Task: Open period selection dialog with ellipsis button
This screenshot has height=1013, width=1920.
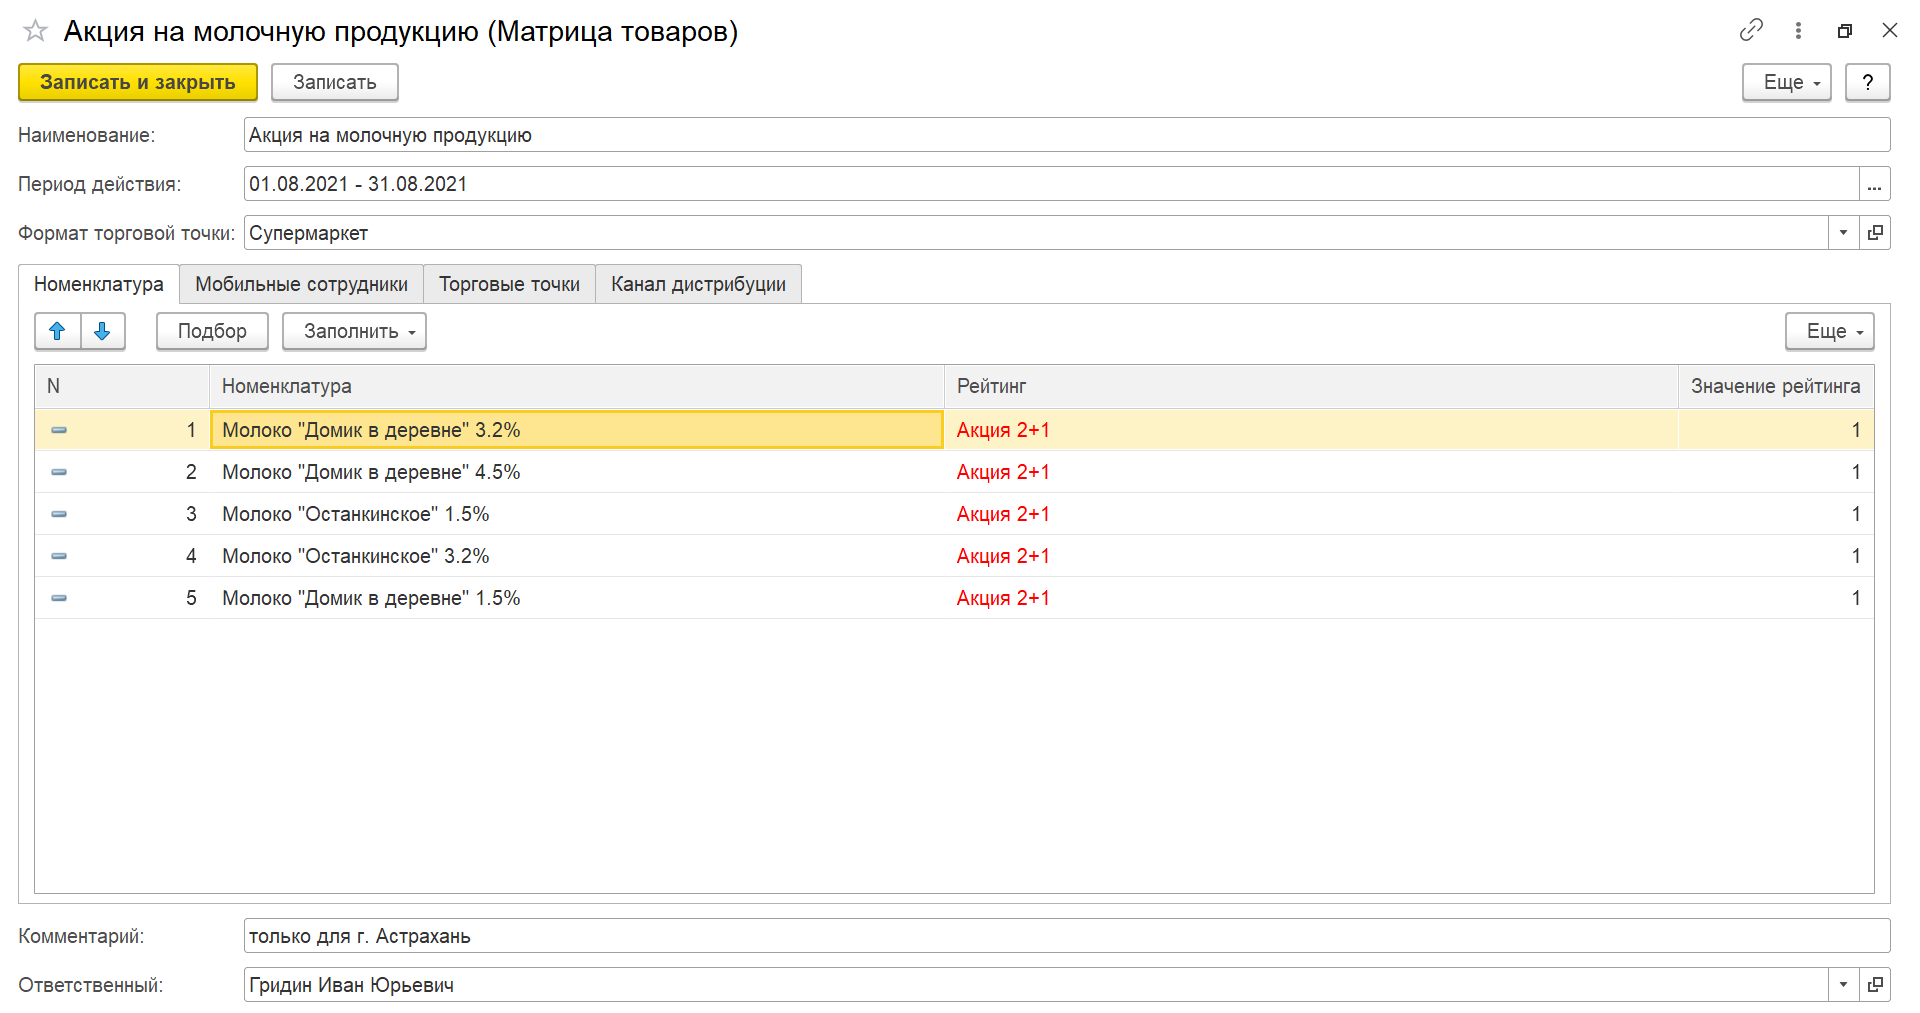Action: tap(1874, 184)
